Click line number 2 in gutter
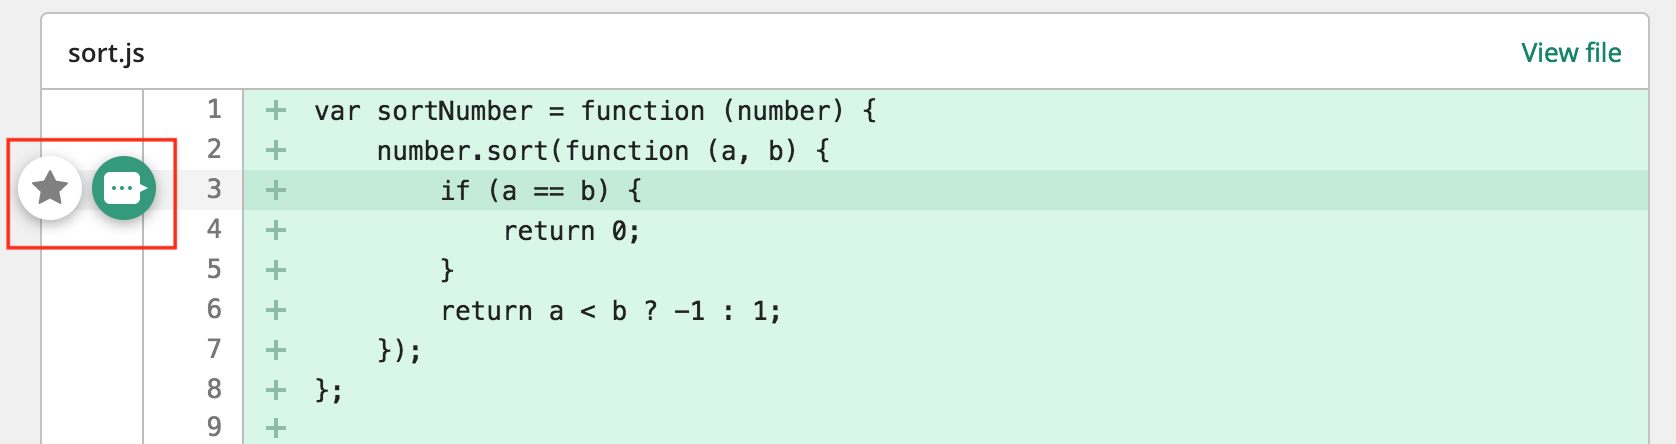 [214, 149]
